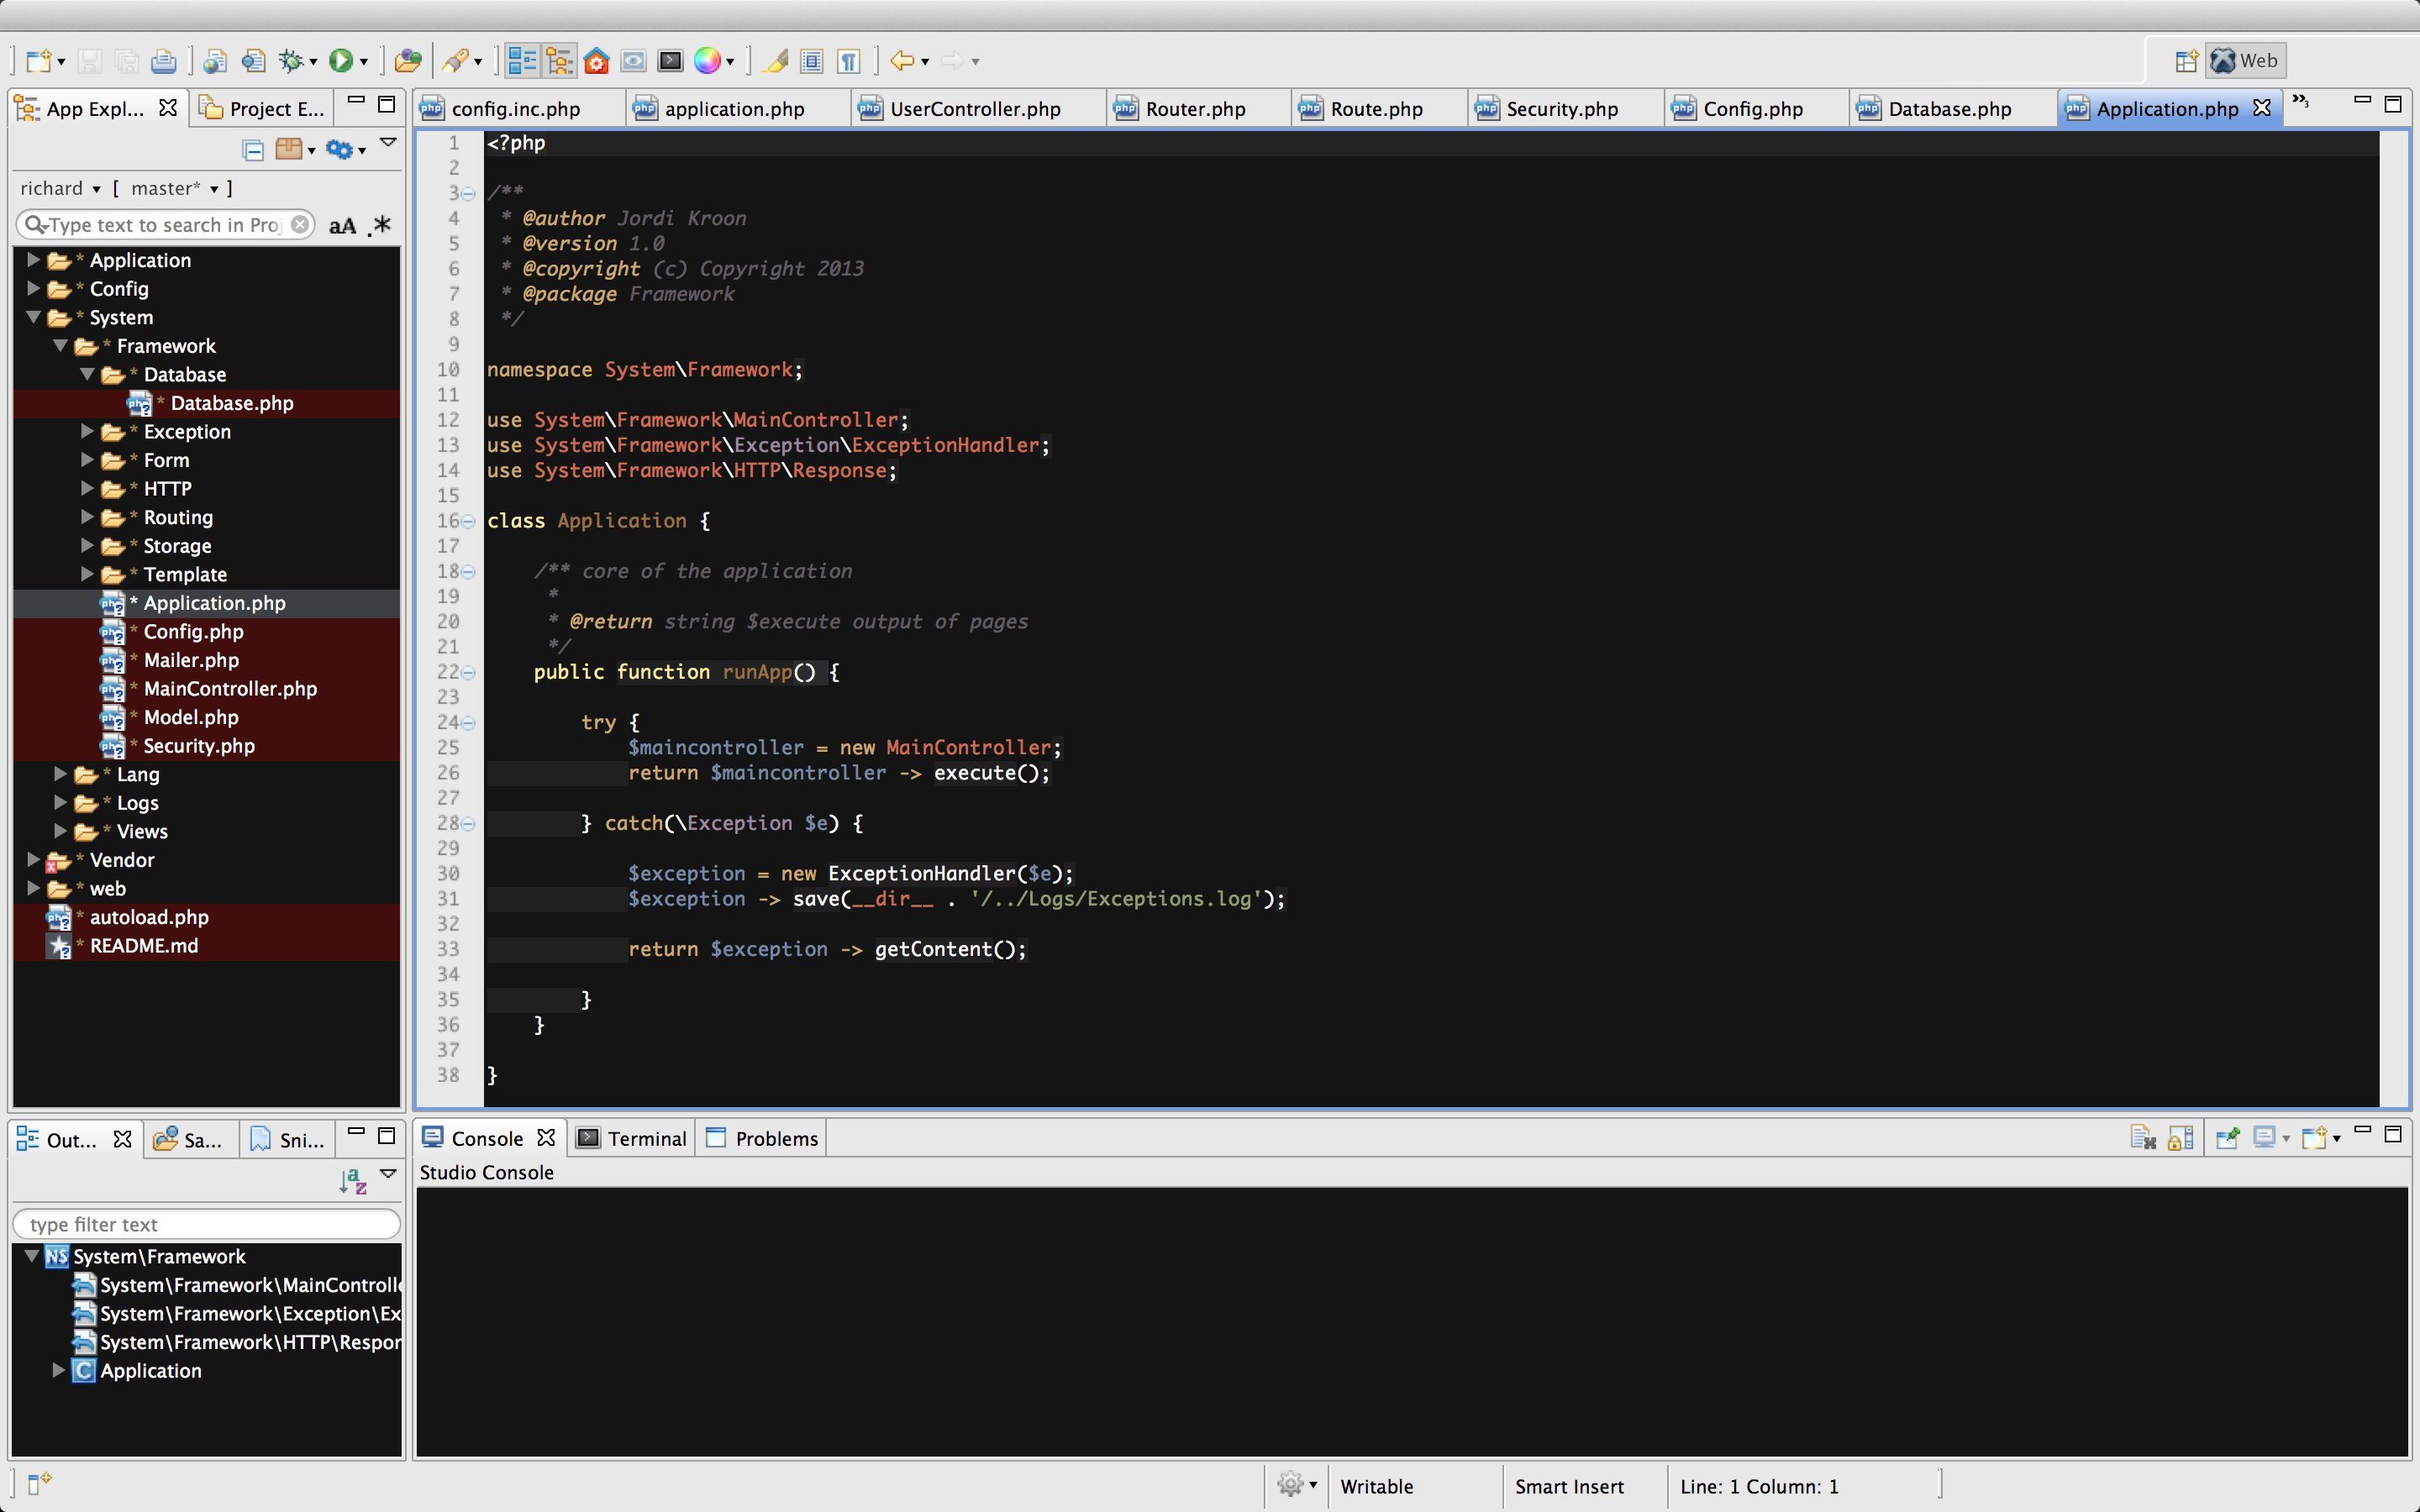2420x1512 pixels.
Task: Click Collapse All in App Explorer
Action: 254,150
